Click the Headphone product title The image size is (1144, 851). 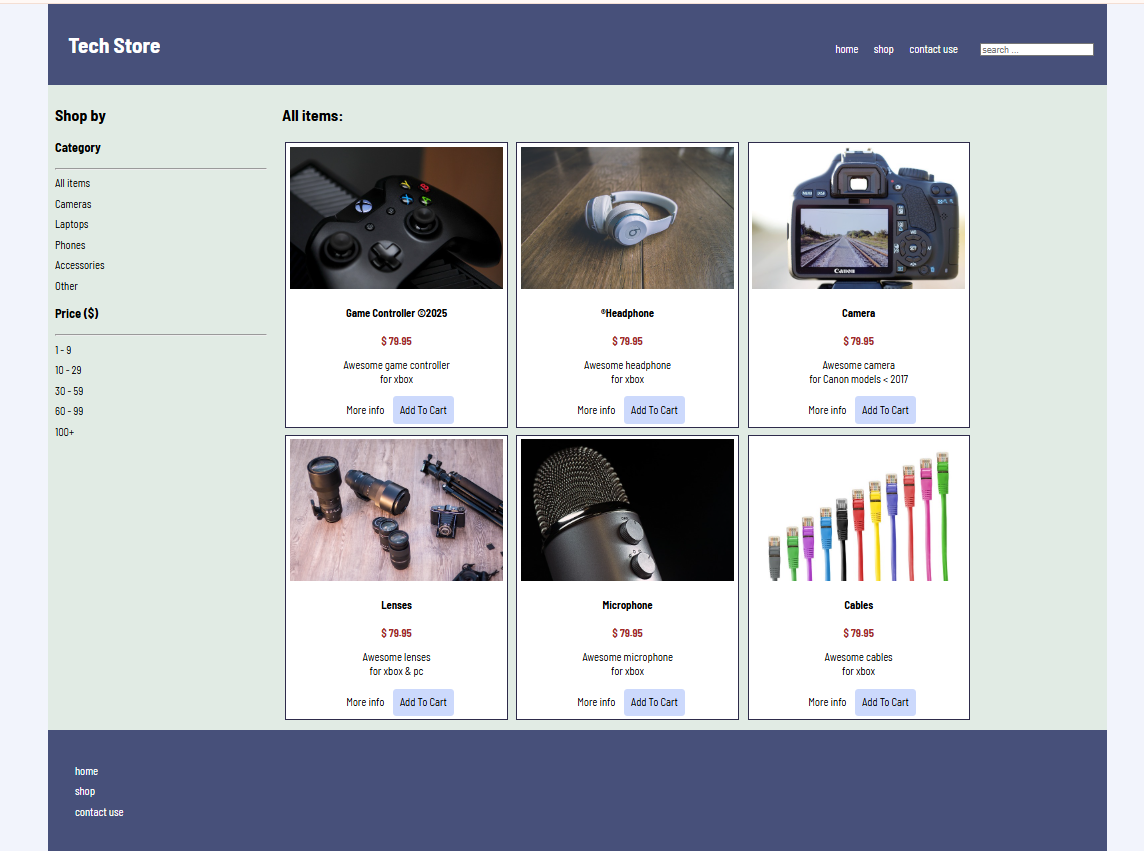tap(627, 313)
